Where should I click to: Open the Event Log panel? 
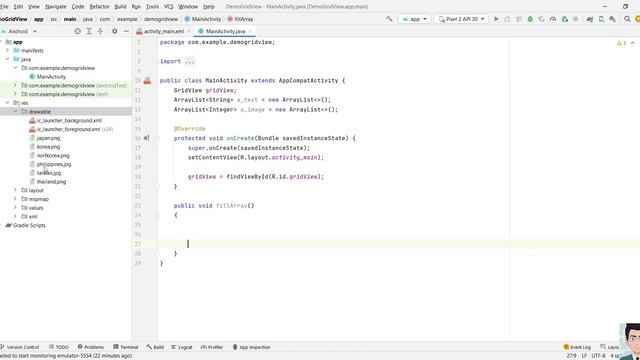tap(577, 347)
